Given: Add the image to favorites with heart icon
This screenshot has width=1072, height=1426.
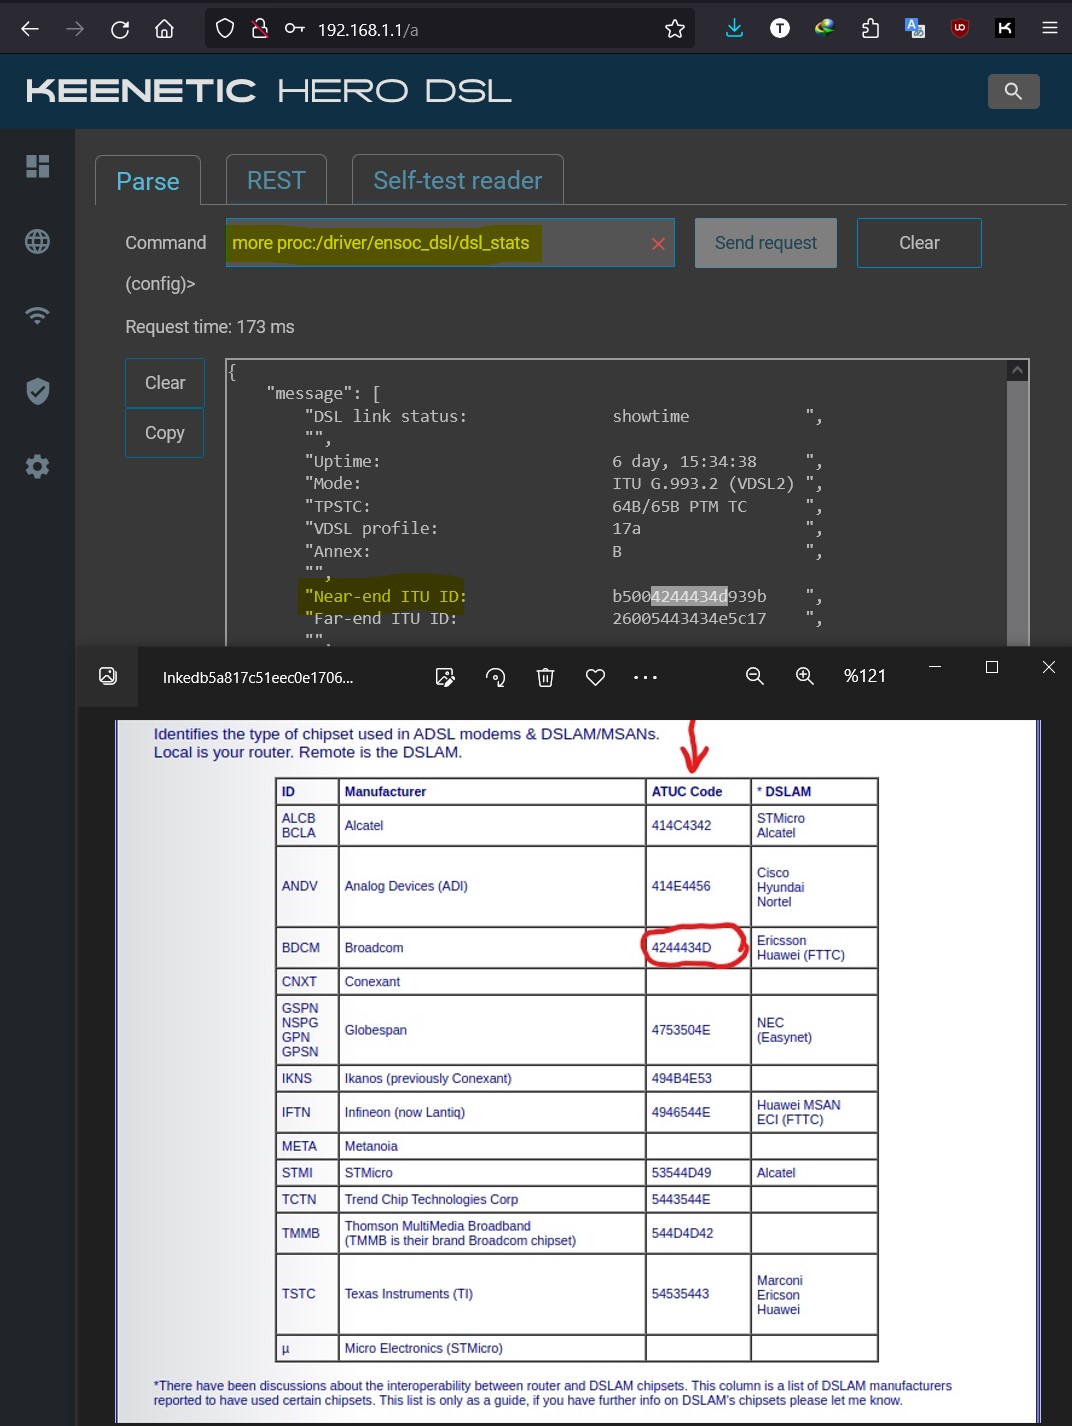Looking at the screenshot, I should tap(596, 677).
